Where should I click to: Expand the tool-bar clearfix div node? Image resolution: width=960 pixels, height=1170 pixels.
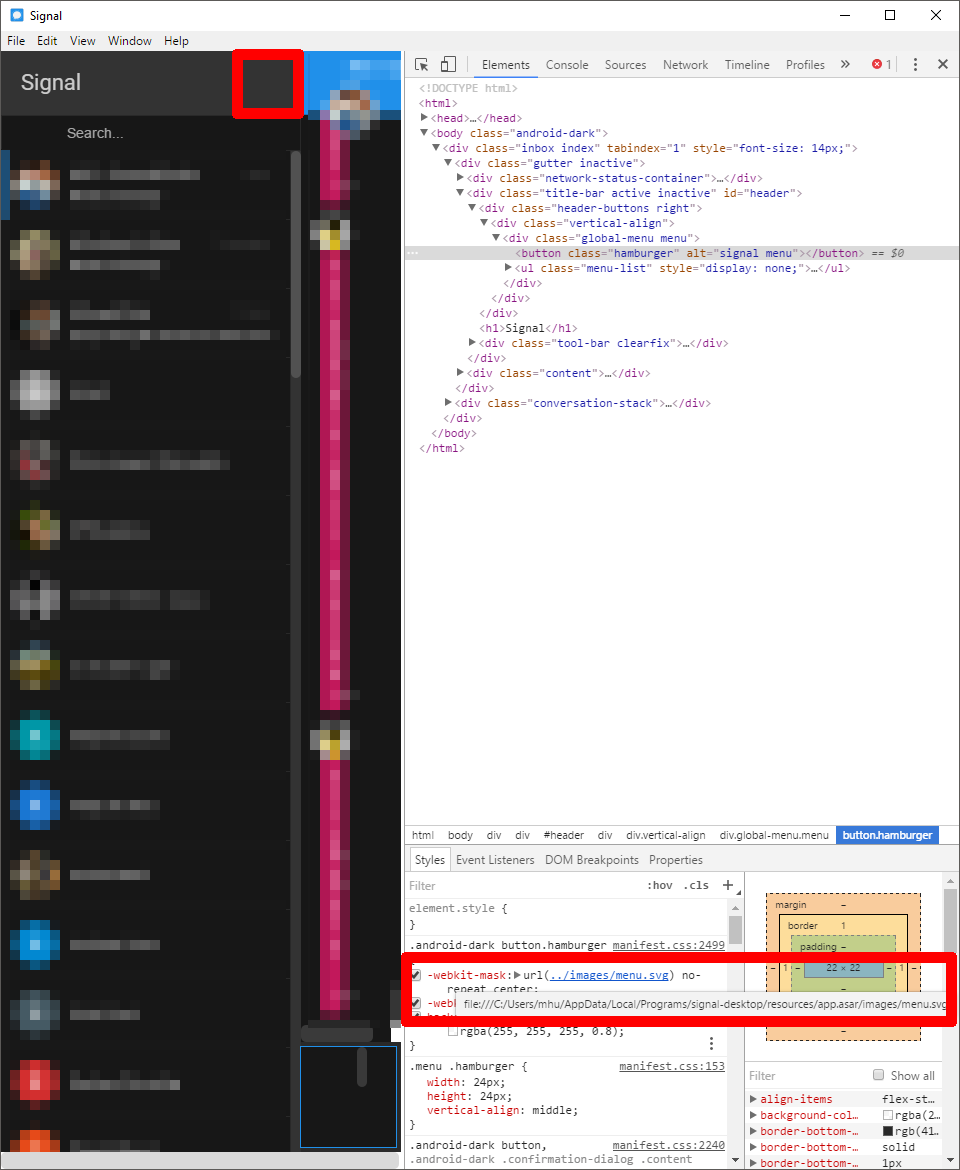tap(472, 342)
